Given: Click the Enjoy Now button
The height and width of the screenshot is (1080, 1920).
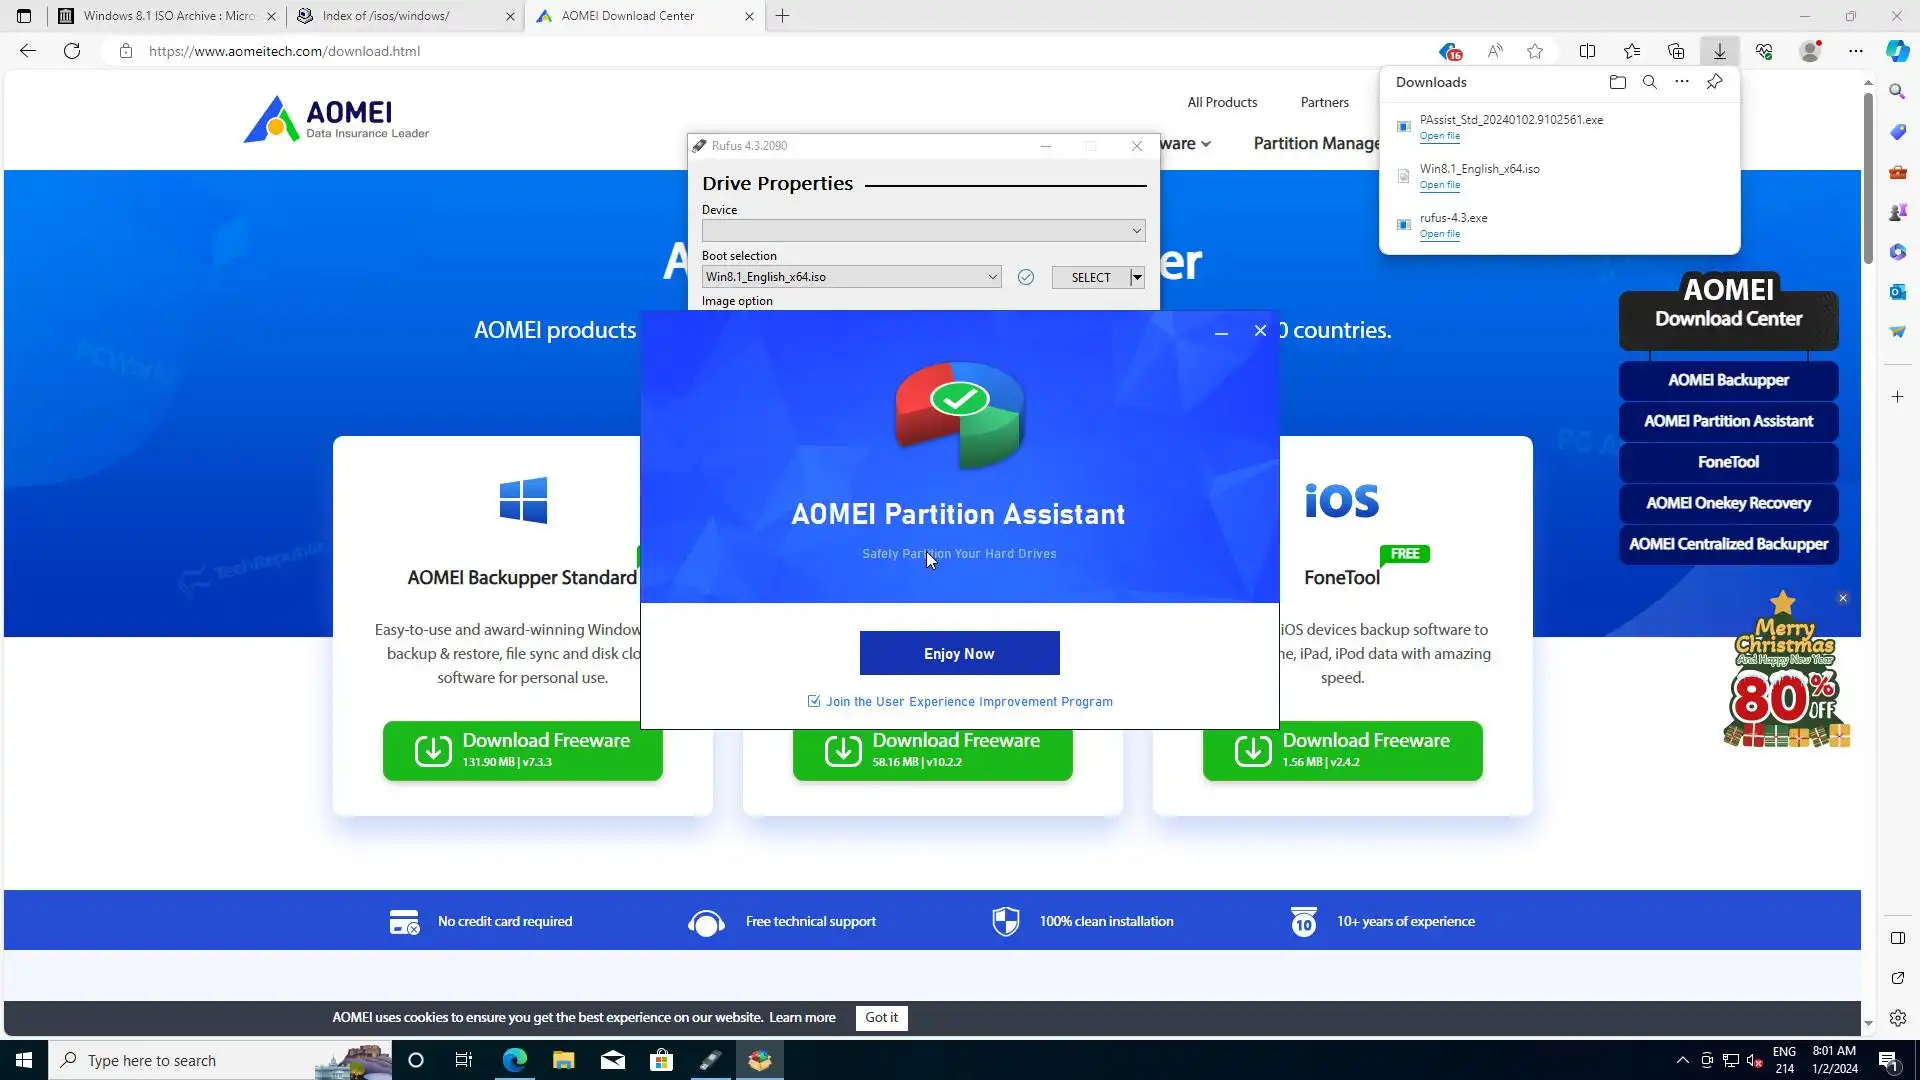Looking at the screenshot, I should [959, 653].
